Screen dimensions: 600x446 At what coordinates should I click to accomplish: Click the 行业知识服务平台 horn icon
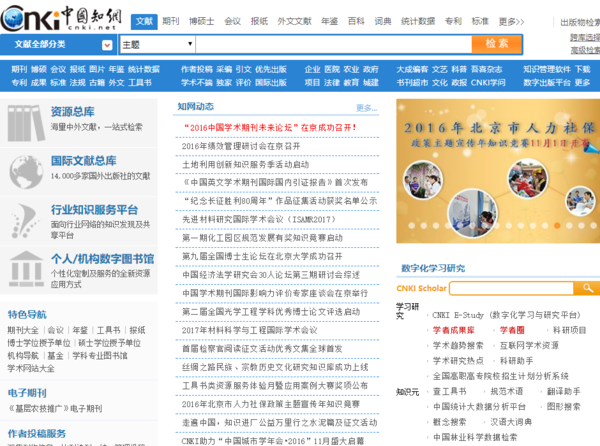point(25,221)
